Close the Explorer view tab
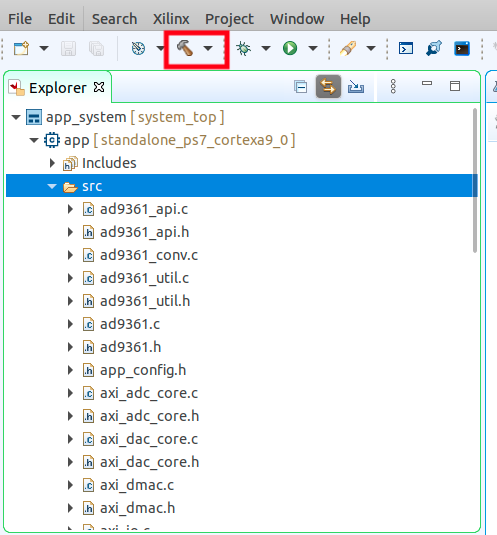 click(x=99, y=87)
